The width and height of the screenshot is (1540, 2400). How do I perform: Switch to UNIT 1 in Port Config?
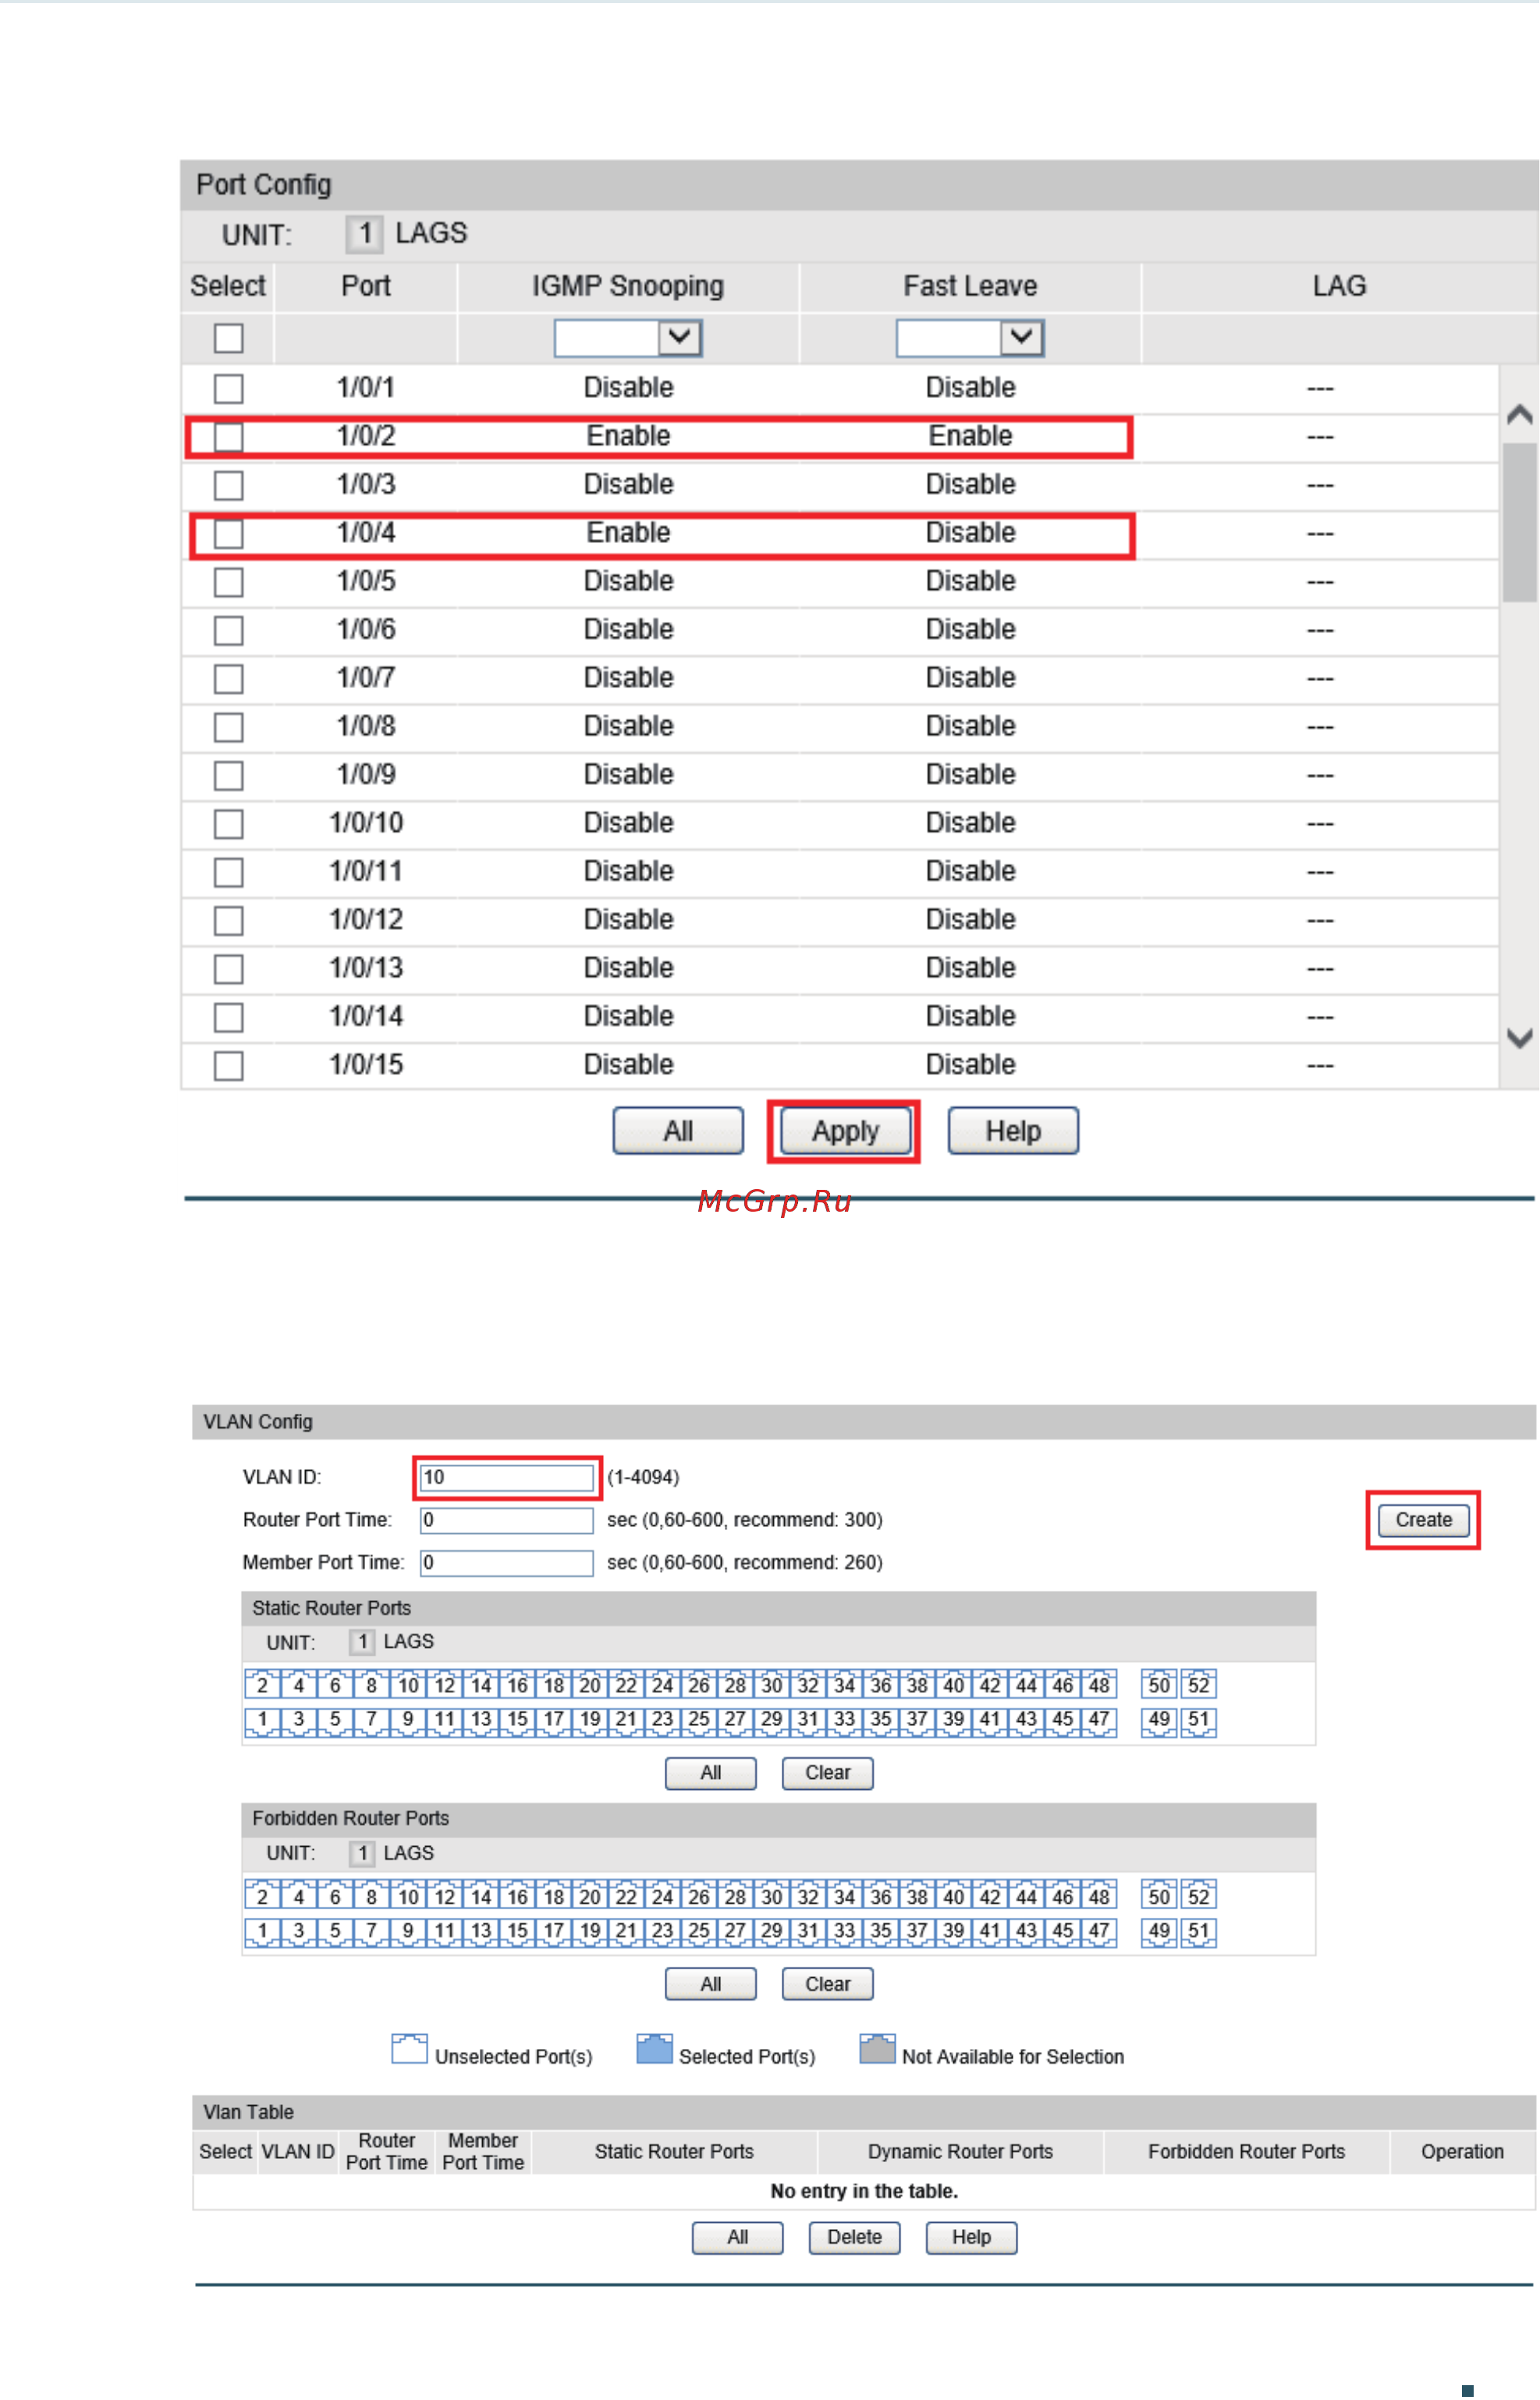(x=365, y=234)
